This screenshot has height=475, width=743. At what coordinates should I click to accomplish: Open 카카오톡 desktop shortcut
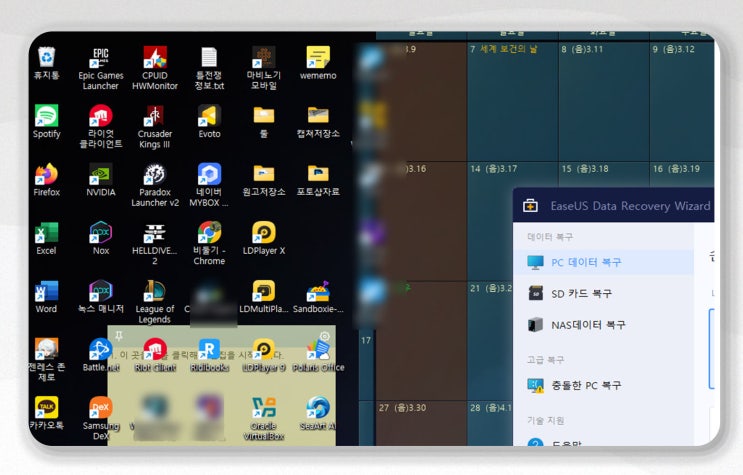[46, 413]
